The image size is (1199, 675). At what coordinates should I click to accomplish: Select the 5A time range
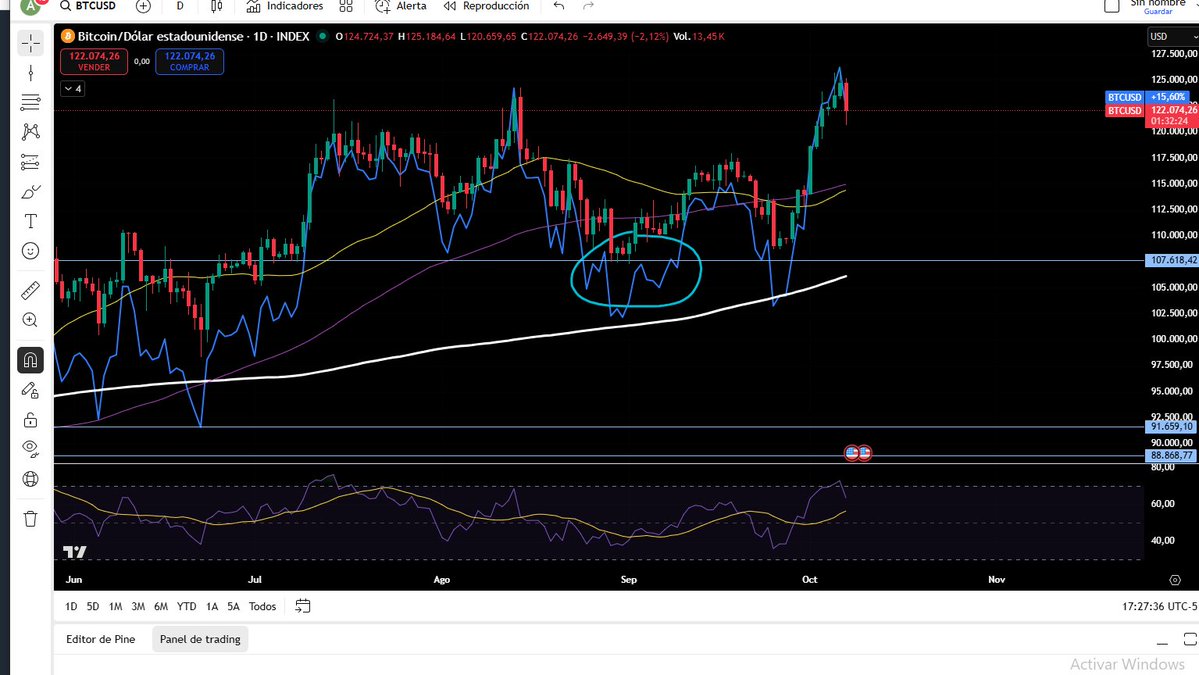(233, 606)
